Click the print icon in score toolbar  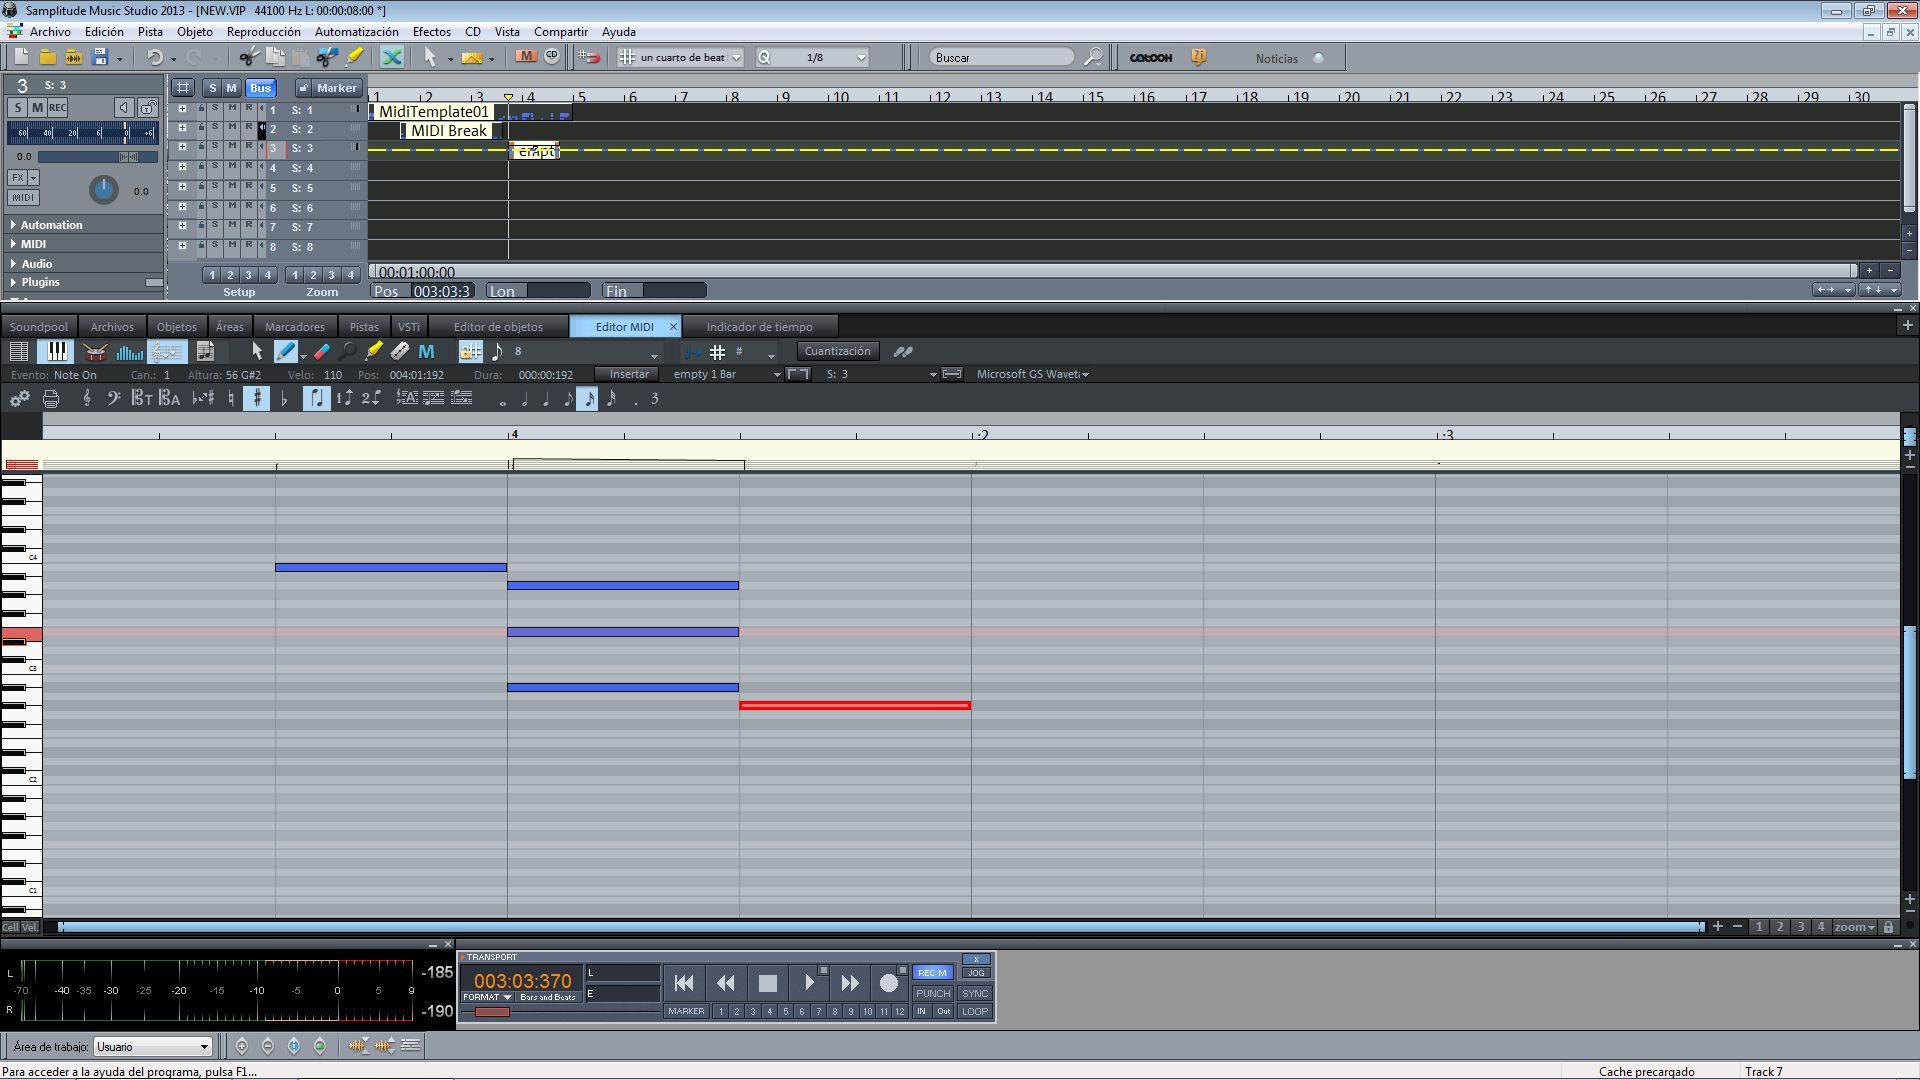pyautogui.click(x=51, y=399)
